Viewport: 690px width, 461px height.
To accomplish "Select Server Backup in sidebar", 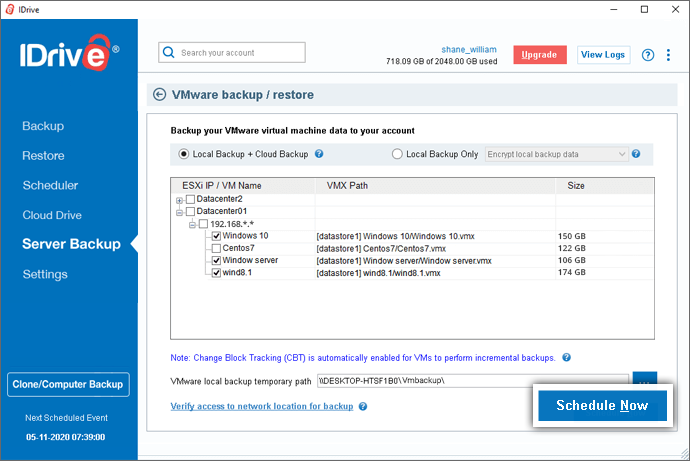I will tap(71, 244).
